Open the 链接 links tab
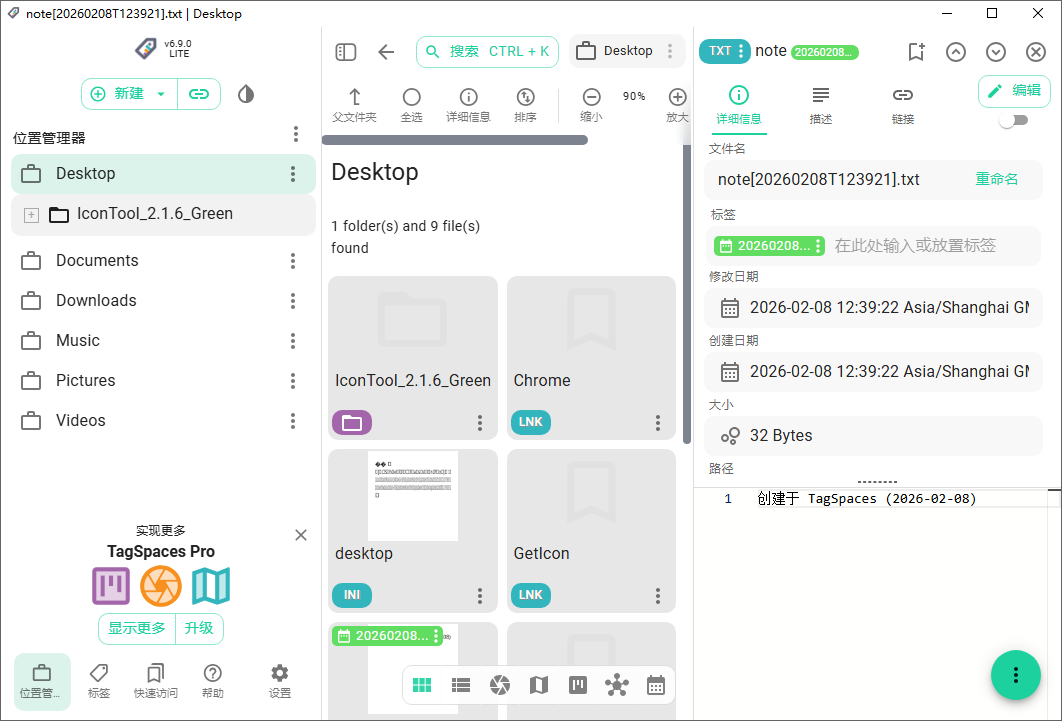The width and height of the screenshot is (1062, 721). [x=903, y=104]
